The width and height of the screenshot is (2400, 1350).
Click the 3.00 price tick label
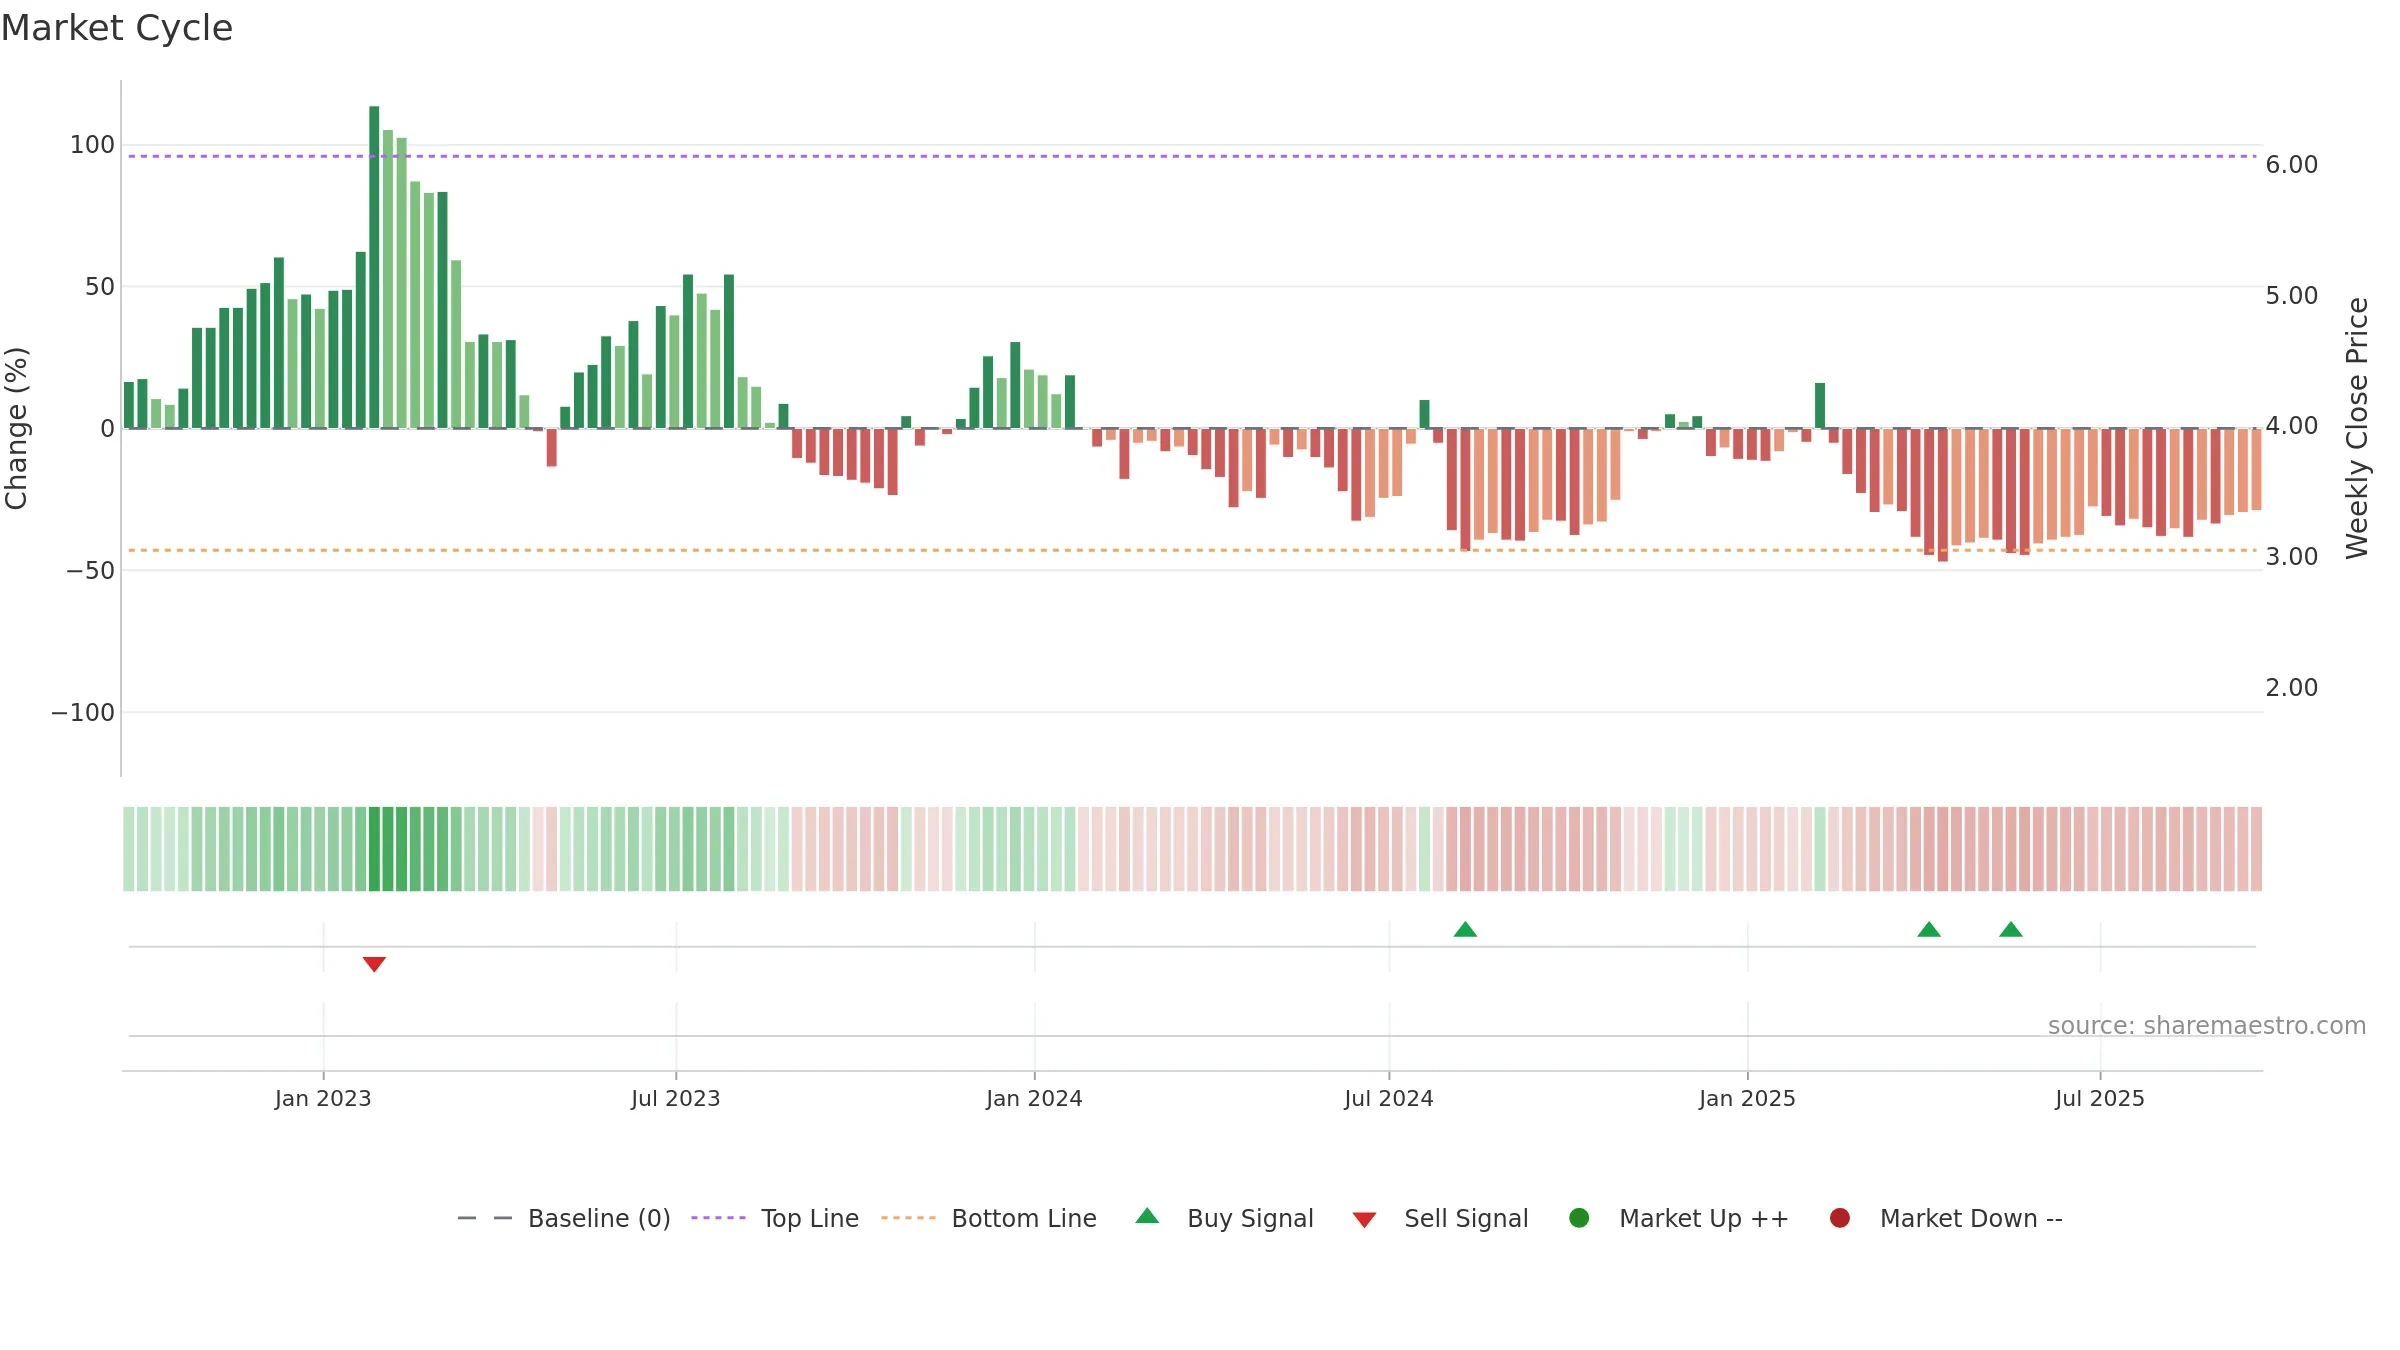coord(2292,557)
